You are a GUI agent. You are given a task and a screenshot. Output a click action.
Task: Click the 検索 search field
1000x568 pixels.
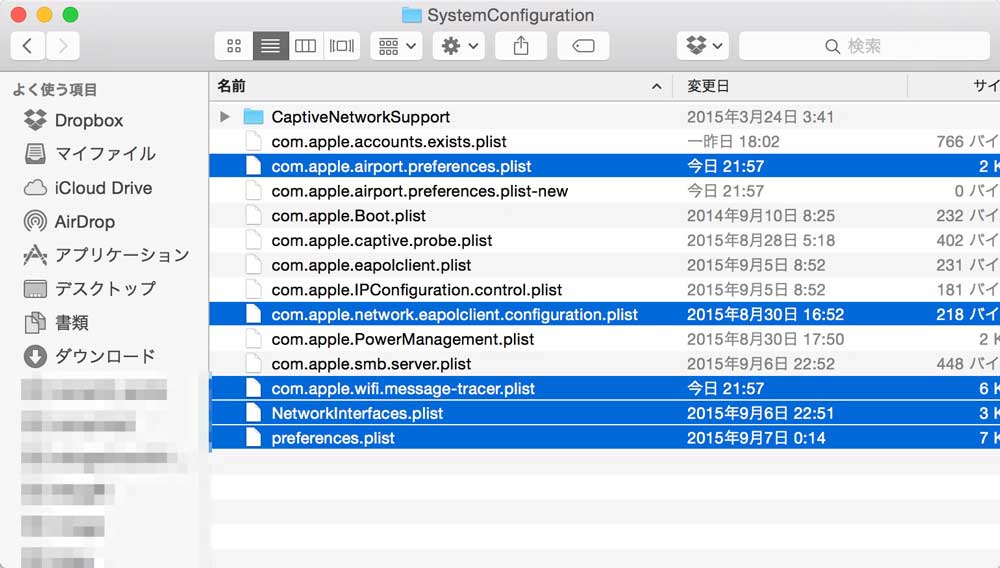(864, 46)
